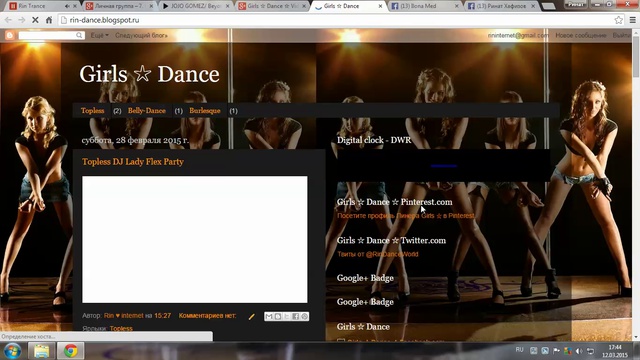The height and width of the screenshot is (360, 640).
Task: Edit post with the pencil icon
Action: [251, 316]
